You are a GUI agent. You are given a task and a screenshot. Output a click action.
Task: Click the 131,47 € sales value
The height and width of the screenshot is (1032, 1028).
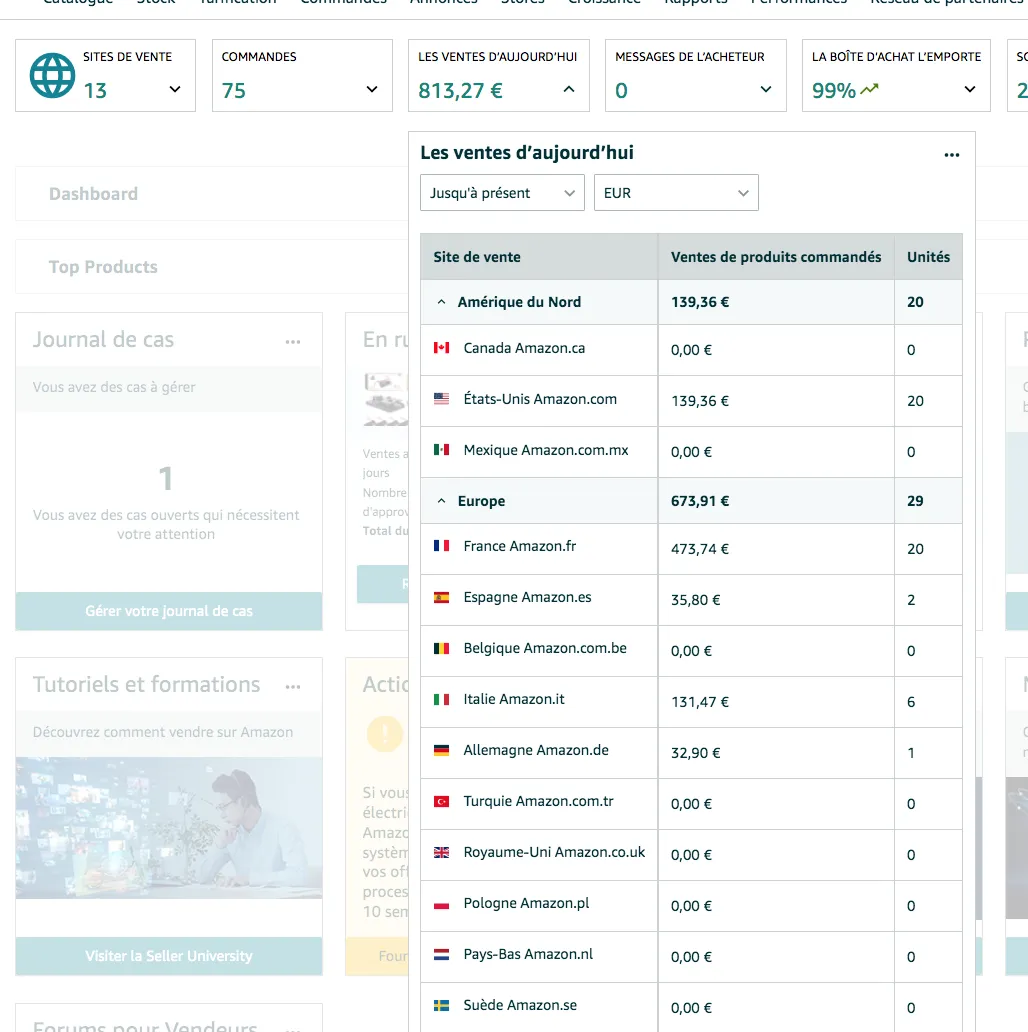click(x=700, y=702)
